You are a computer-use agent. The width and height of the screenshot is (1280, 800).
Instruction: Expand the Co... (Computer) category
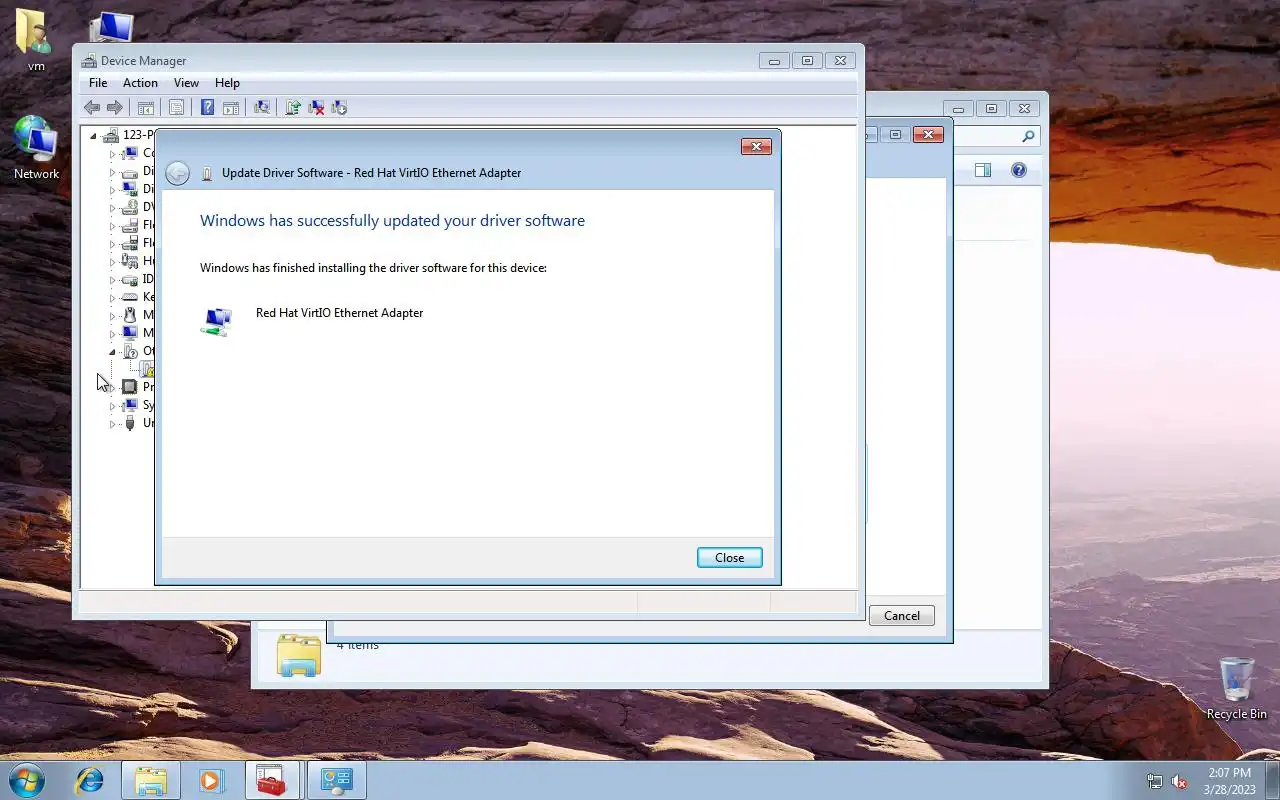[x=112, y=154]
